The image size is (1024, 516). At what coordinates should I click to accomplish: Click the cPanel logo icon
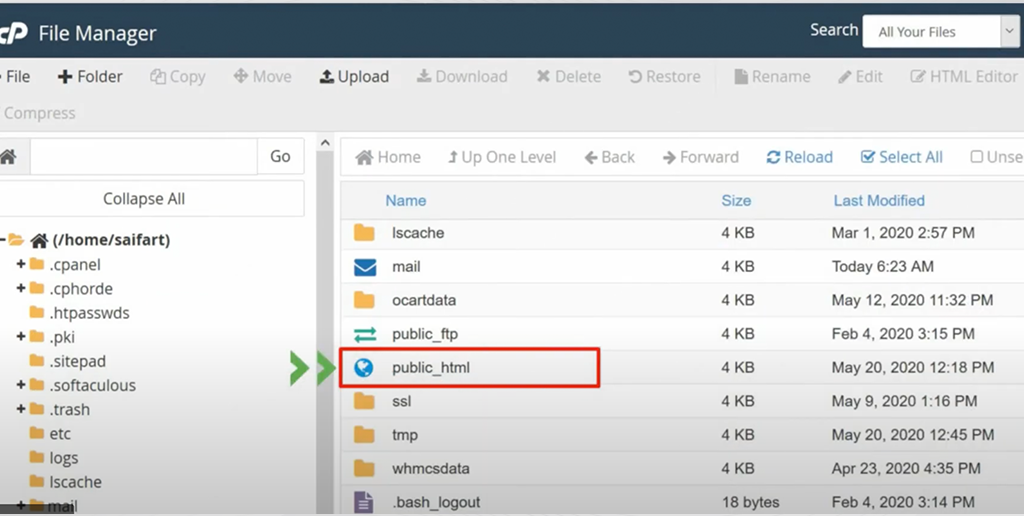tap(13, 33)
